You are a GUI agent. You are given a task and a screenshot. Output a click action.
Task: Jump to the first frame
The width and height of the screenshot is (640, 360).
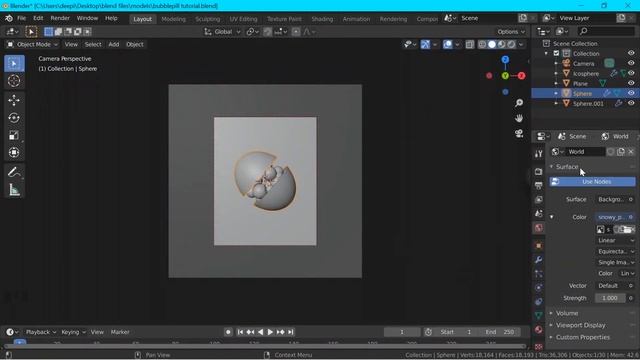click(x=240, y=332)
